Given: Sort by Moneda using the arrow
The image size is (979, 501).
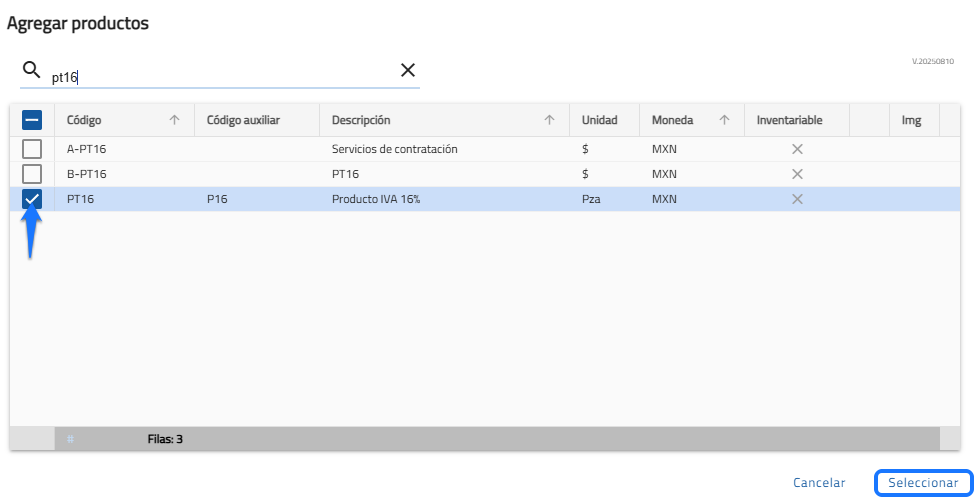Looking at the screenshot, I should click(x=724, y=120).
